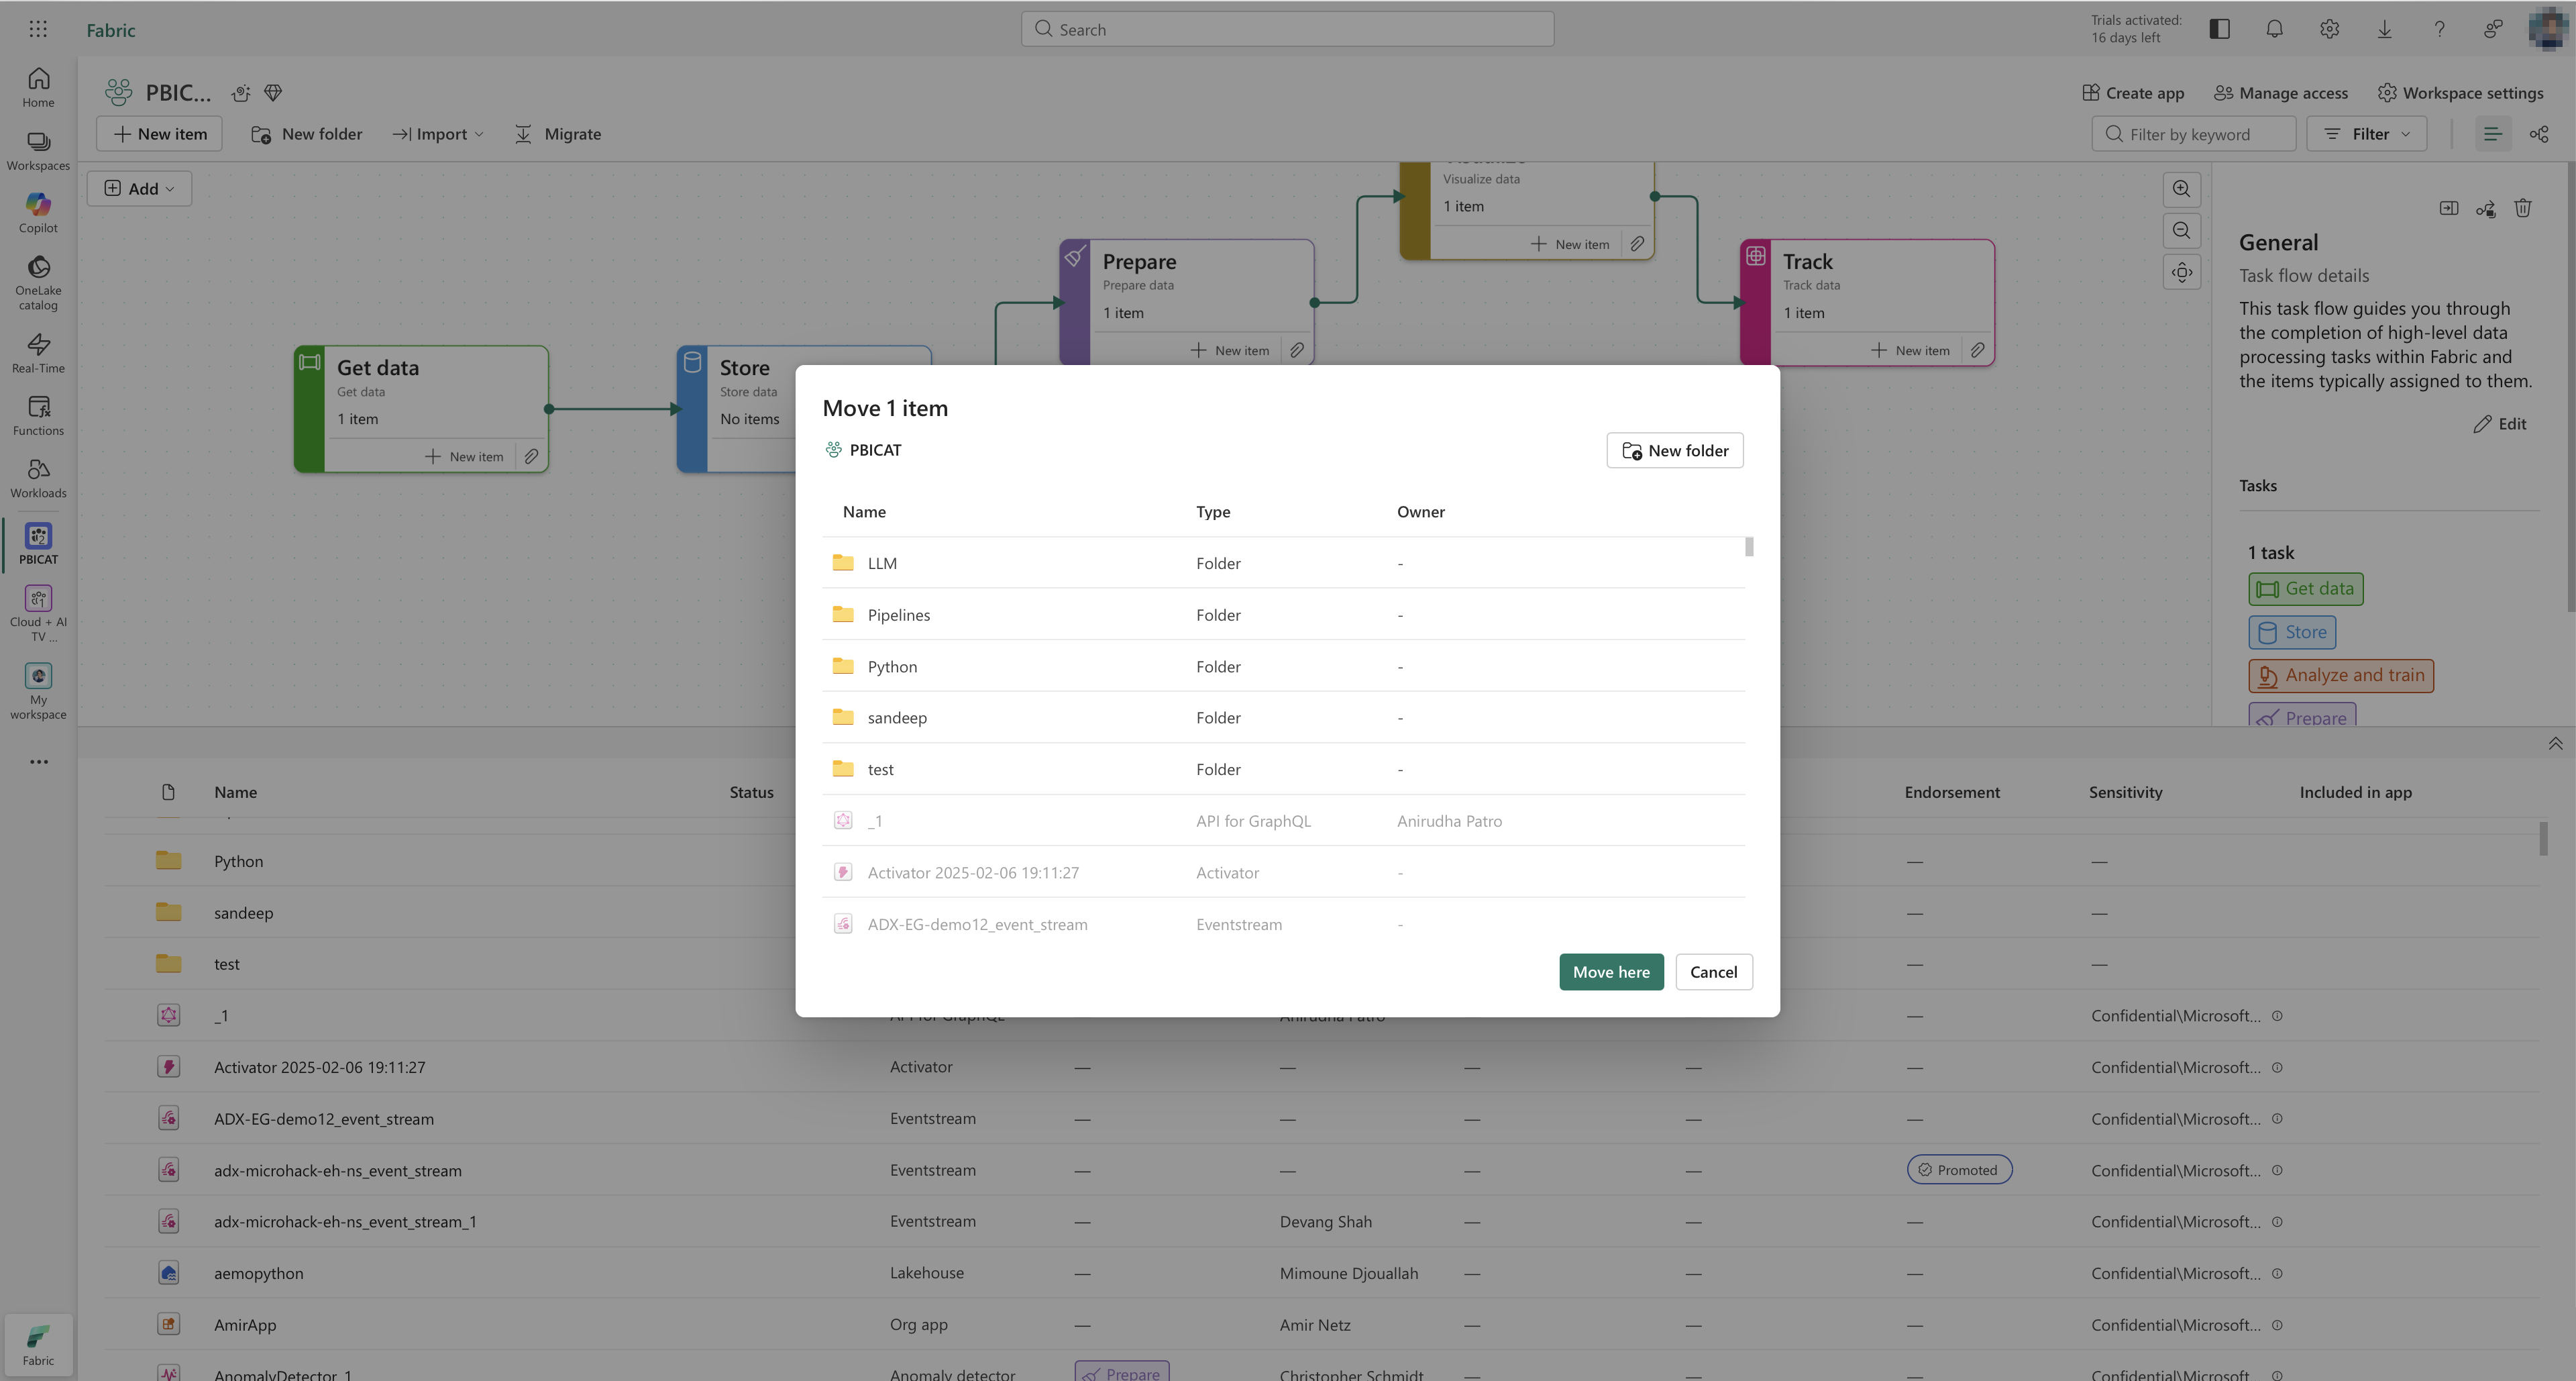The width and height of the screenshot is (2576, 1381).
Task: Open aemopython lakehouse in workspace list
Action: [x=258, y=1273]
